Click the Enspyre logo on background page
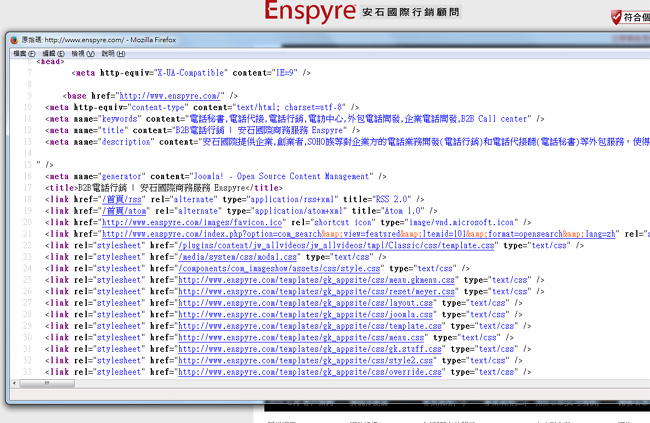The height and width of the screenshot is (423, 650). (310, 11)
